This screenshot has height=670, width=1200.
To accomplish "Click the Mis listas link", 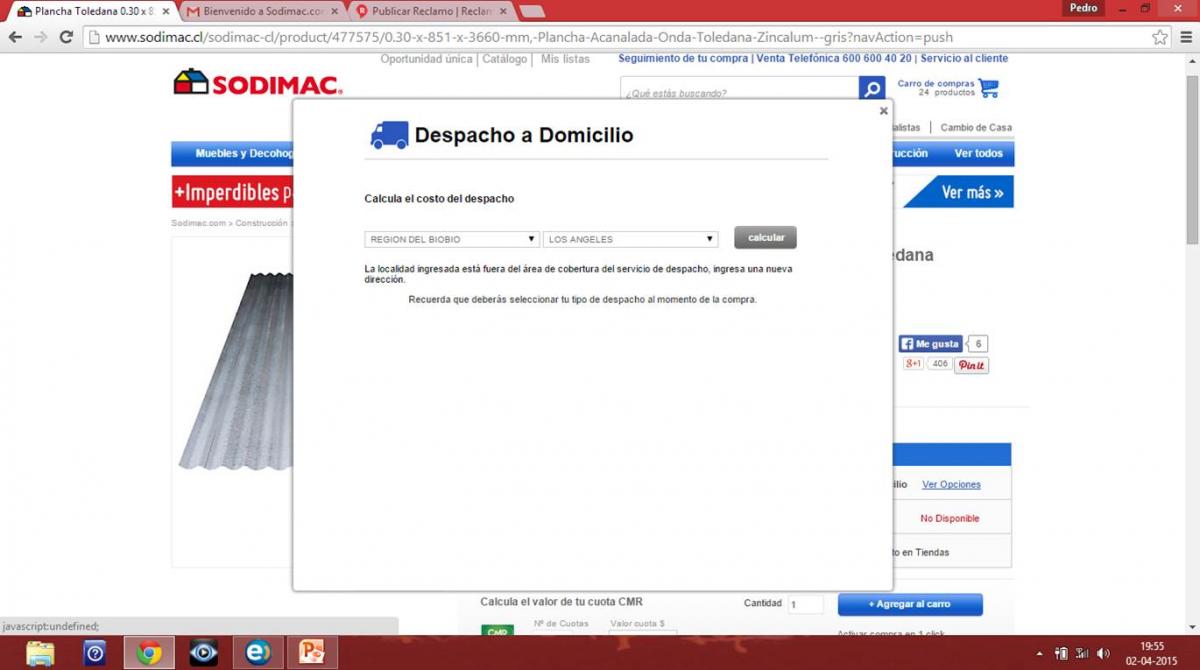I will pyautogui.click(x=566, y=59).
